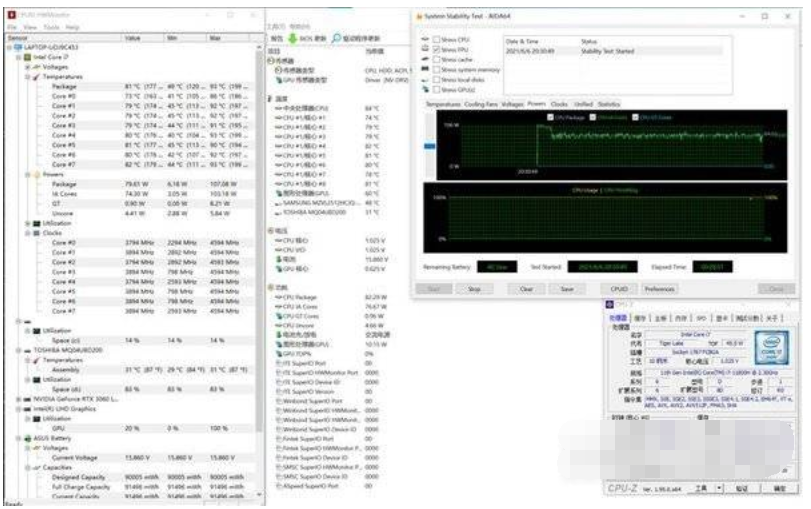Click the Clear button in Stability Test
The width and height of the screenshot is (811, 509).
point(526,289)
